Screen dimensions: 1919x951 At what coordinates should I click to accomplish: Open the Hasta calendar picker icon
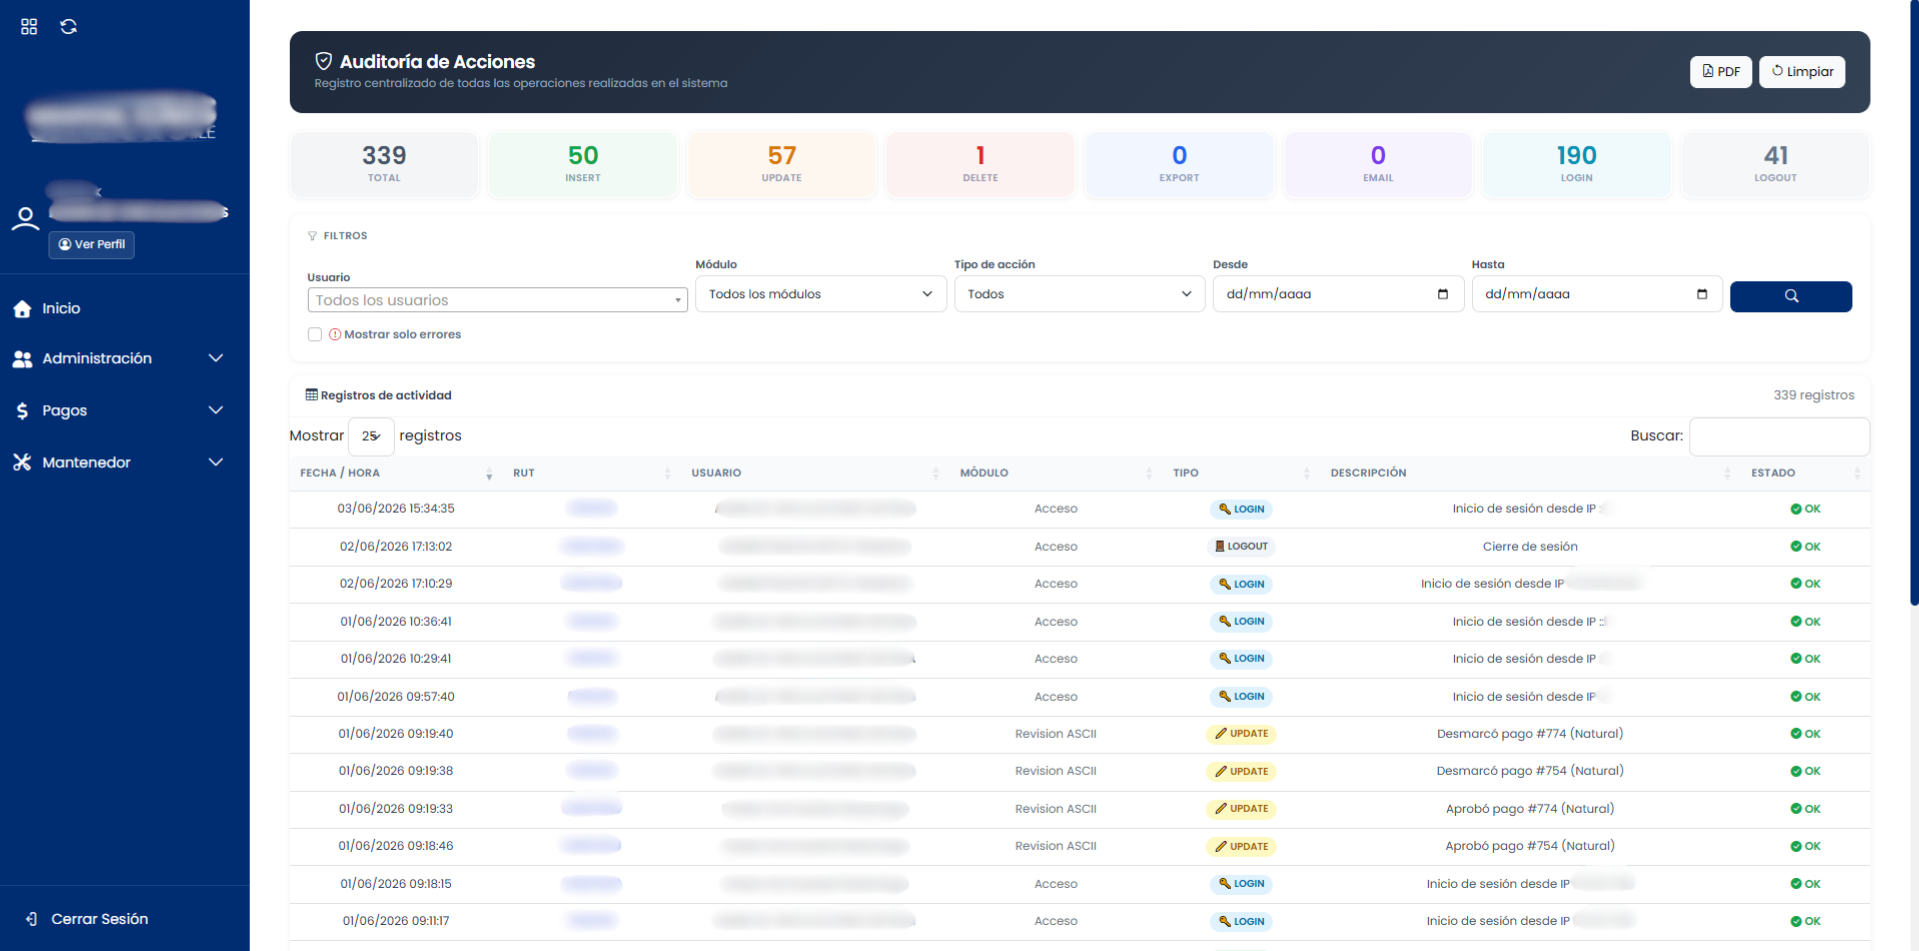coord(1702,294)
